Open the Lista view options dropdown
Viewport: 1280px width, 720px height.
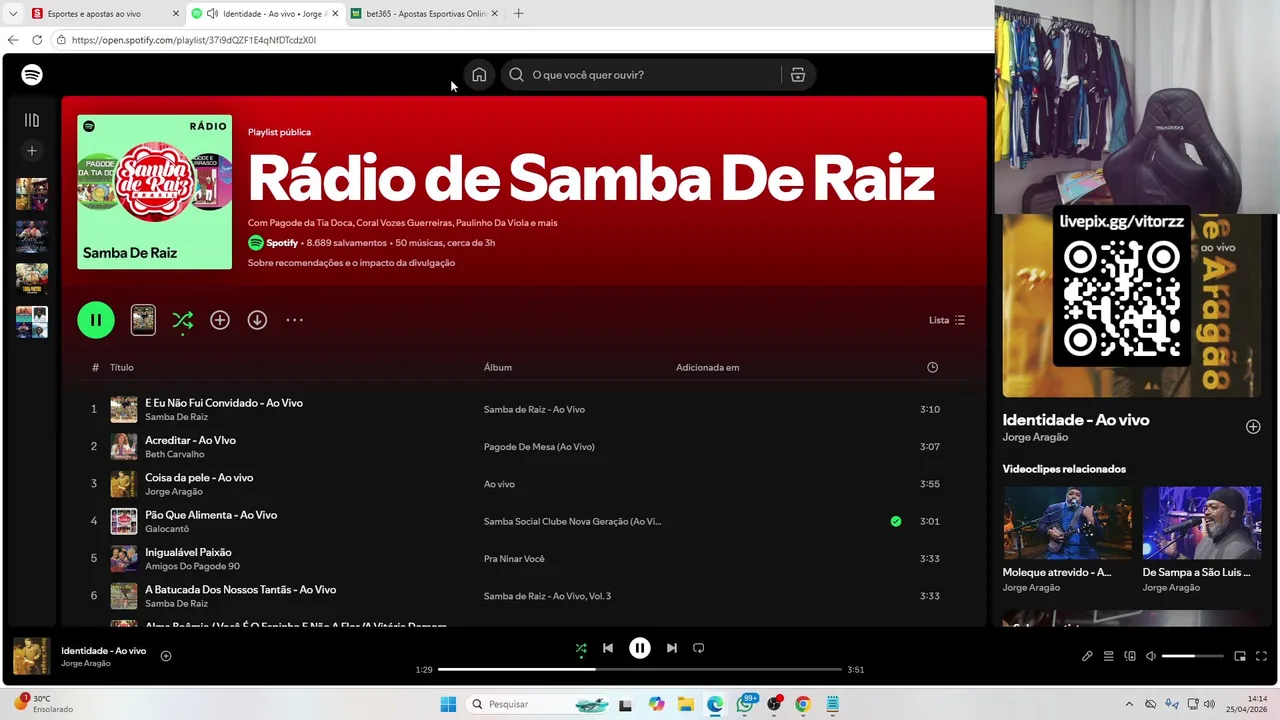[x=947, y=320]
